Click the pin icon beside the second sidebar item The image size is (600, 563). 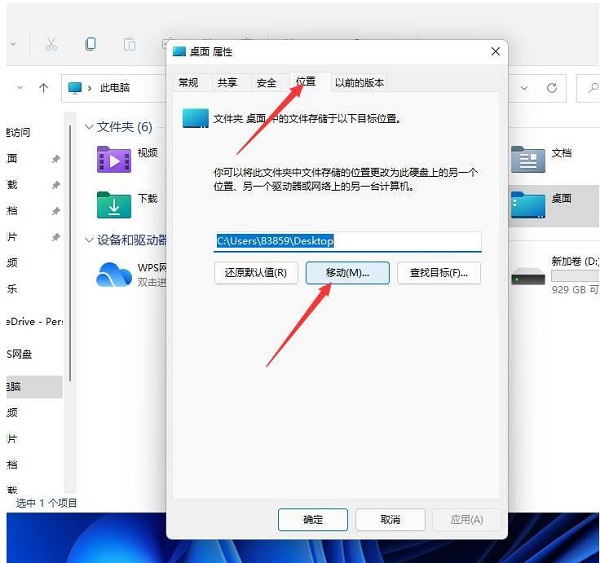(x=56, y=185)
